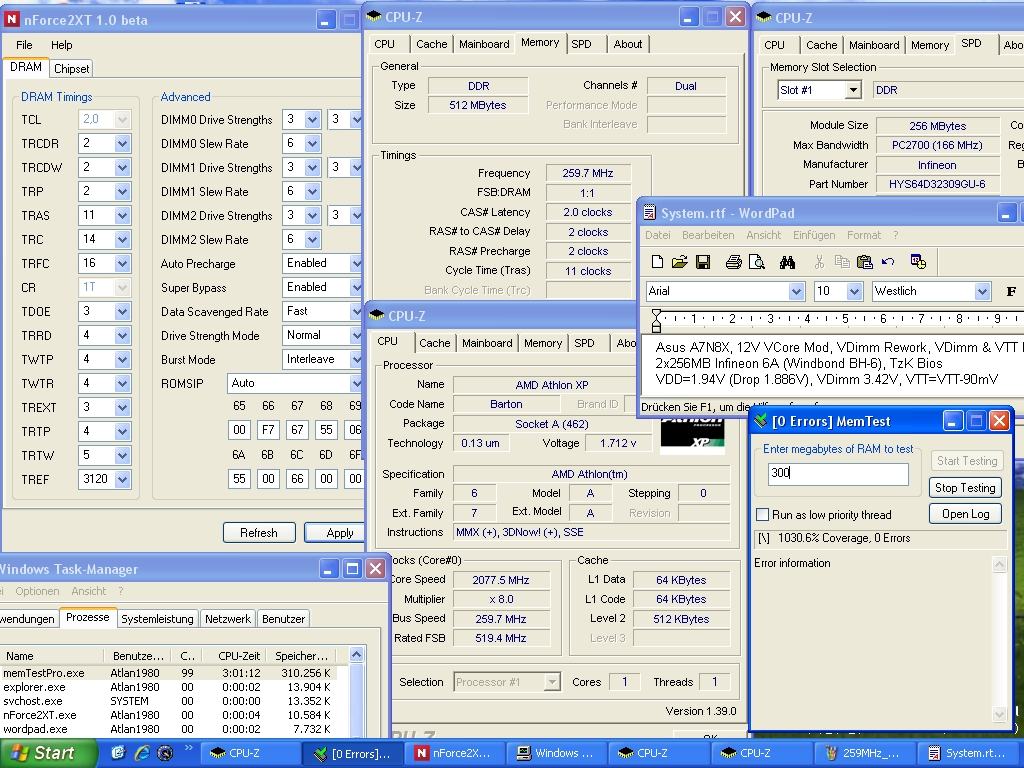Open ROMSIP Auto dropdown
The image size is (1024, 768).
(x=355, y=383)
